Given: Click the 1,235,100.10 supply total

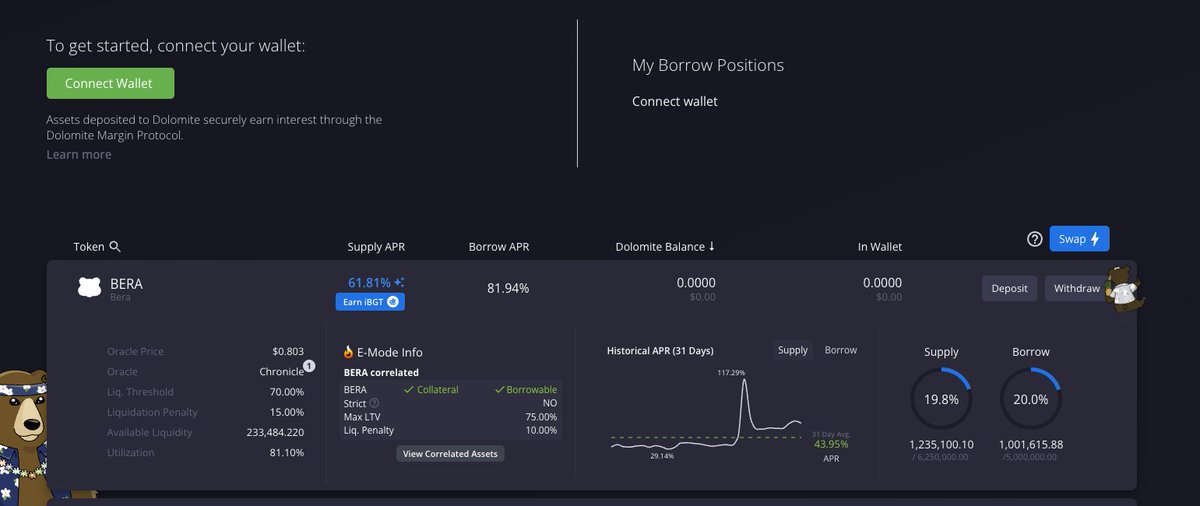Looking at the screenshot, I should (x=941, y=444).
